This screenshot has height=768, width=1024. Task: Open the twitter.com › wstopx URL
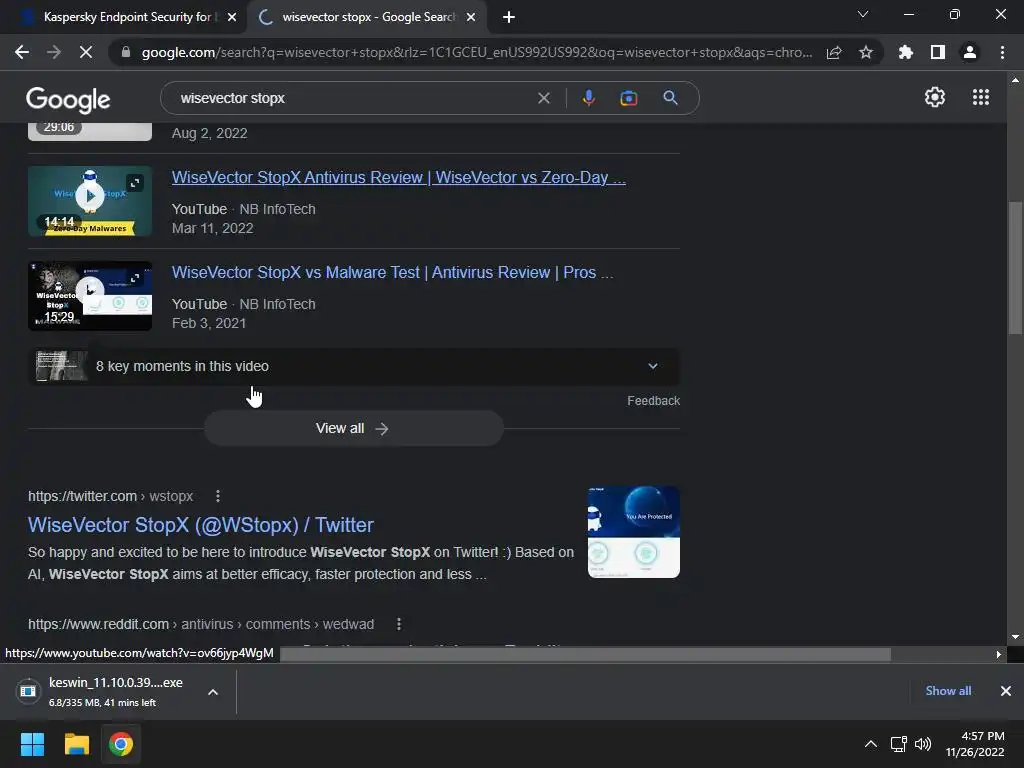point(110,496)
